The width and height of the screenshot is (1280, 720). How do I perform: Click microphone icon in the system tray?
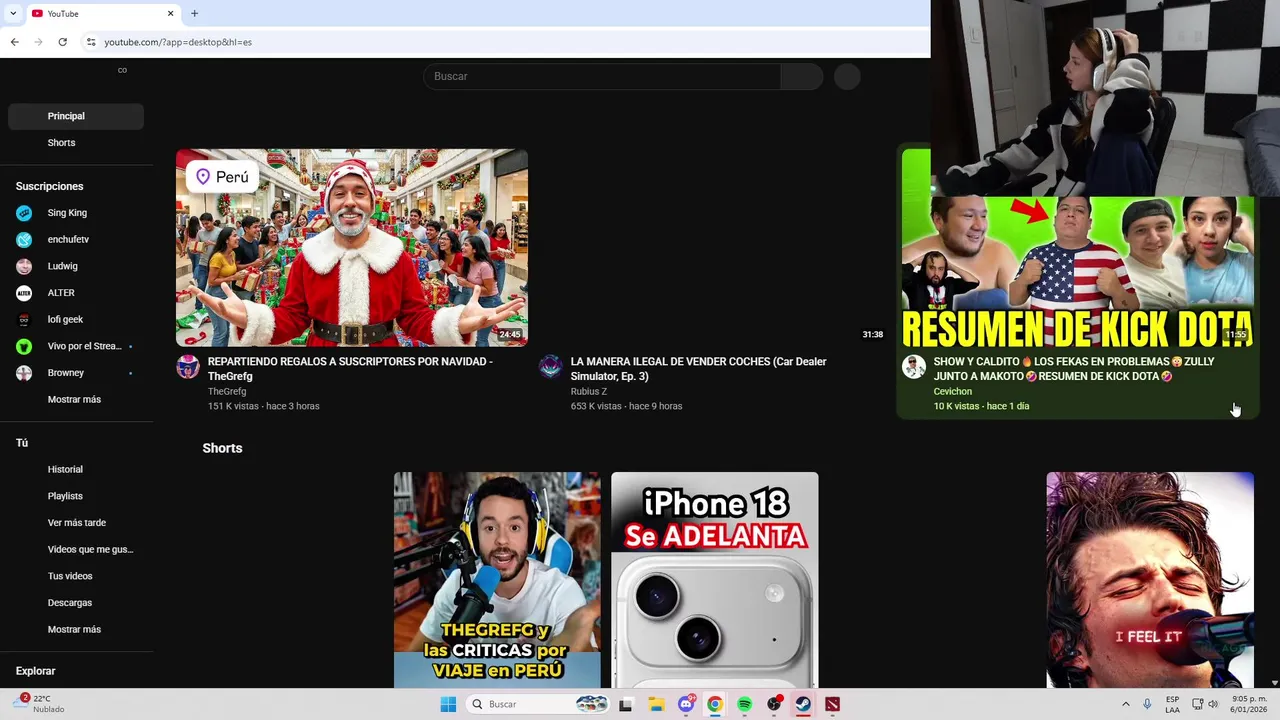pos(1147,704)
